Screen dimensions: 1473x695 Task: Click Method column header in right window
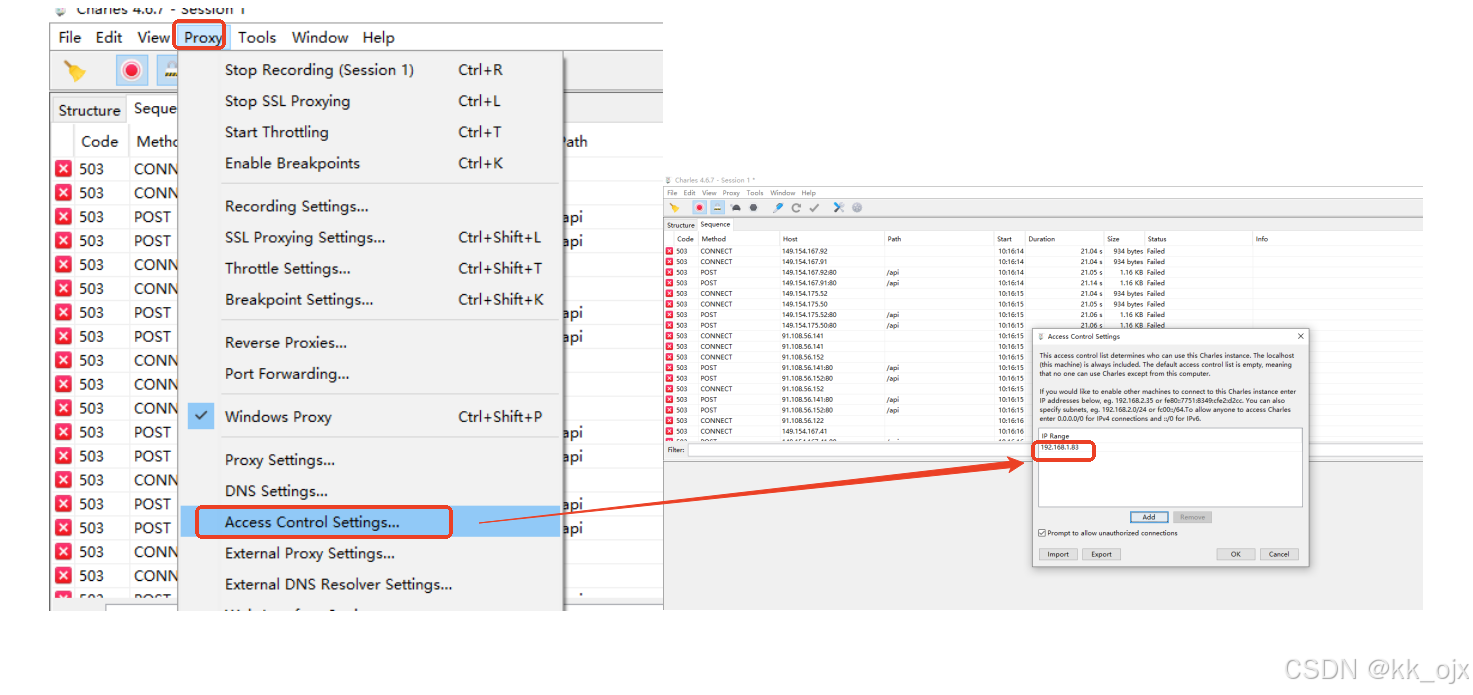pos(713,239)
